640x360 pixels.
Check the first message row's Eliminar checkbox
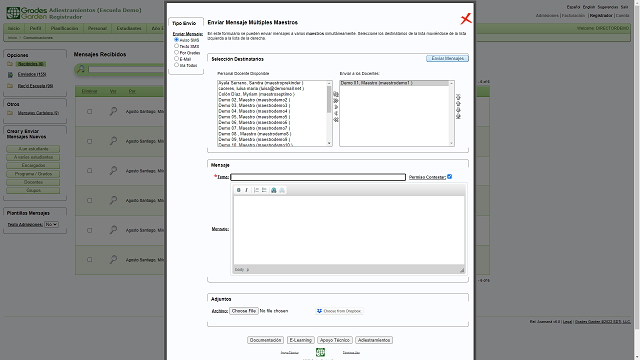point(89,111)
